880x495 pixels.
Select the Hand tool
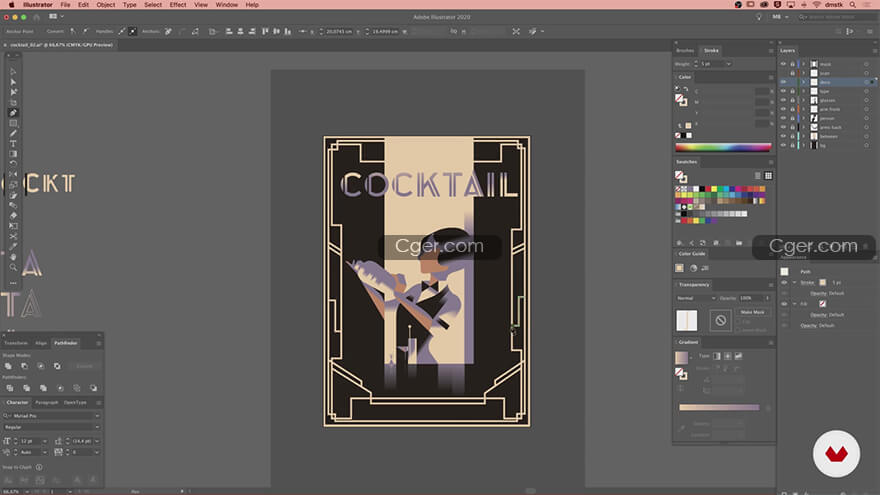coord(13,257)
